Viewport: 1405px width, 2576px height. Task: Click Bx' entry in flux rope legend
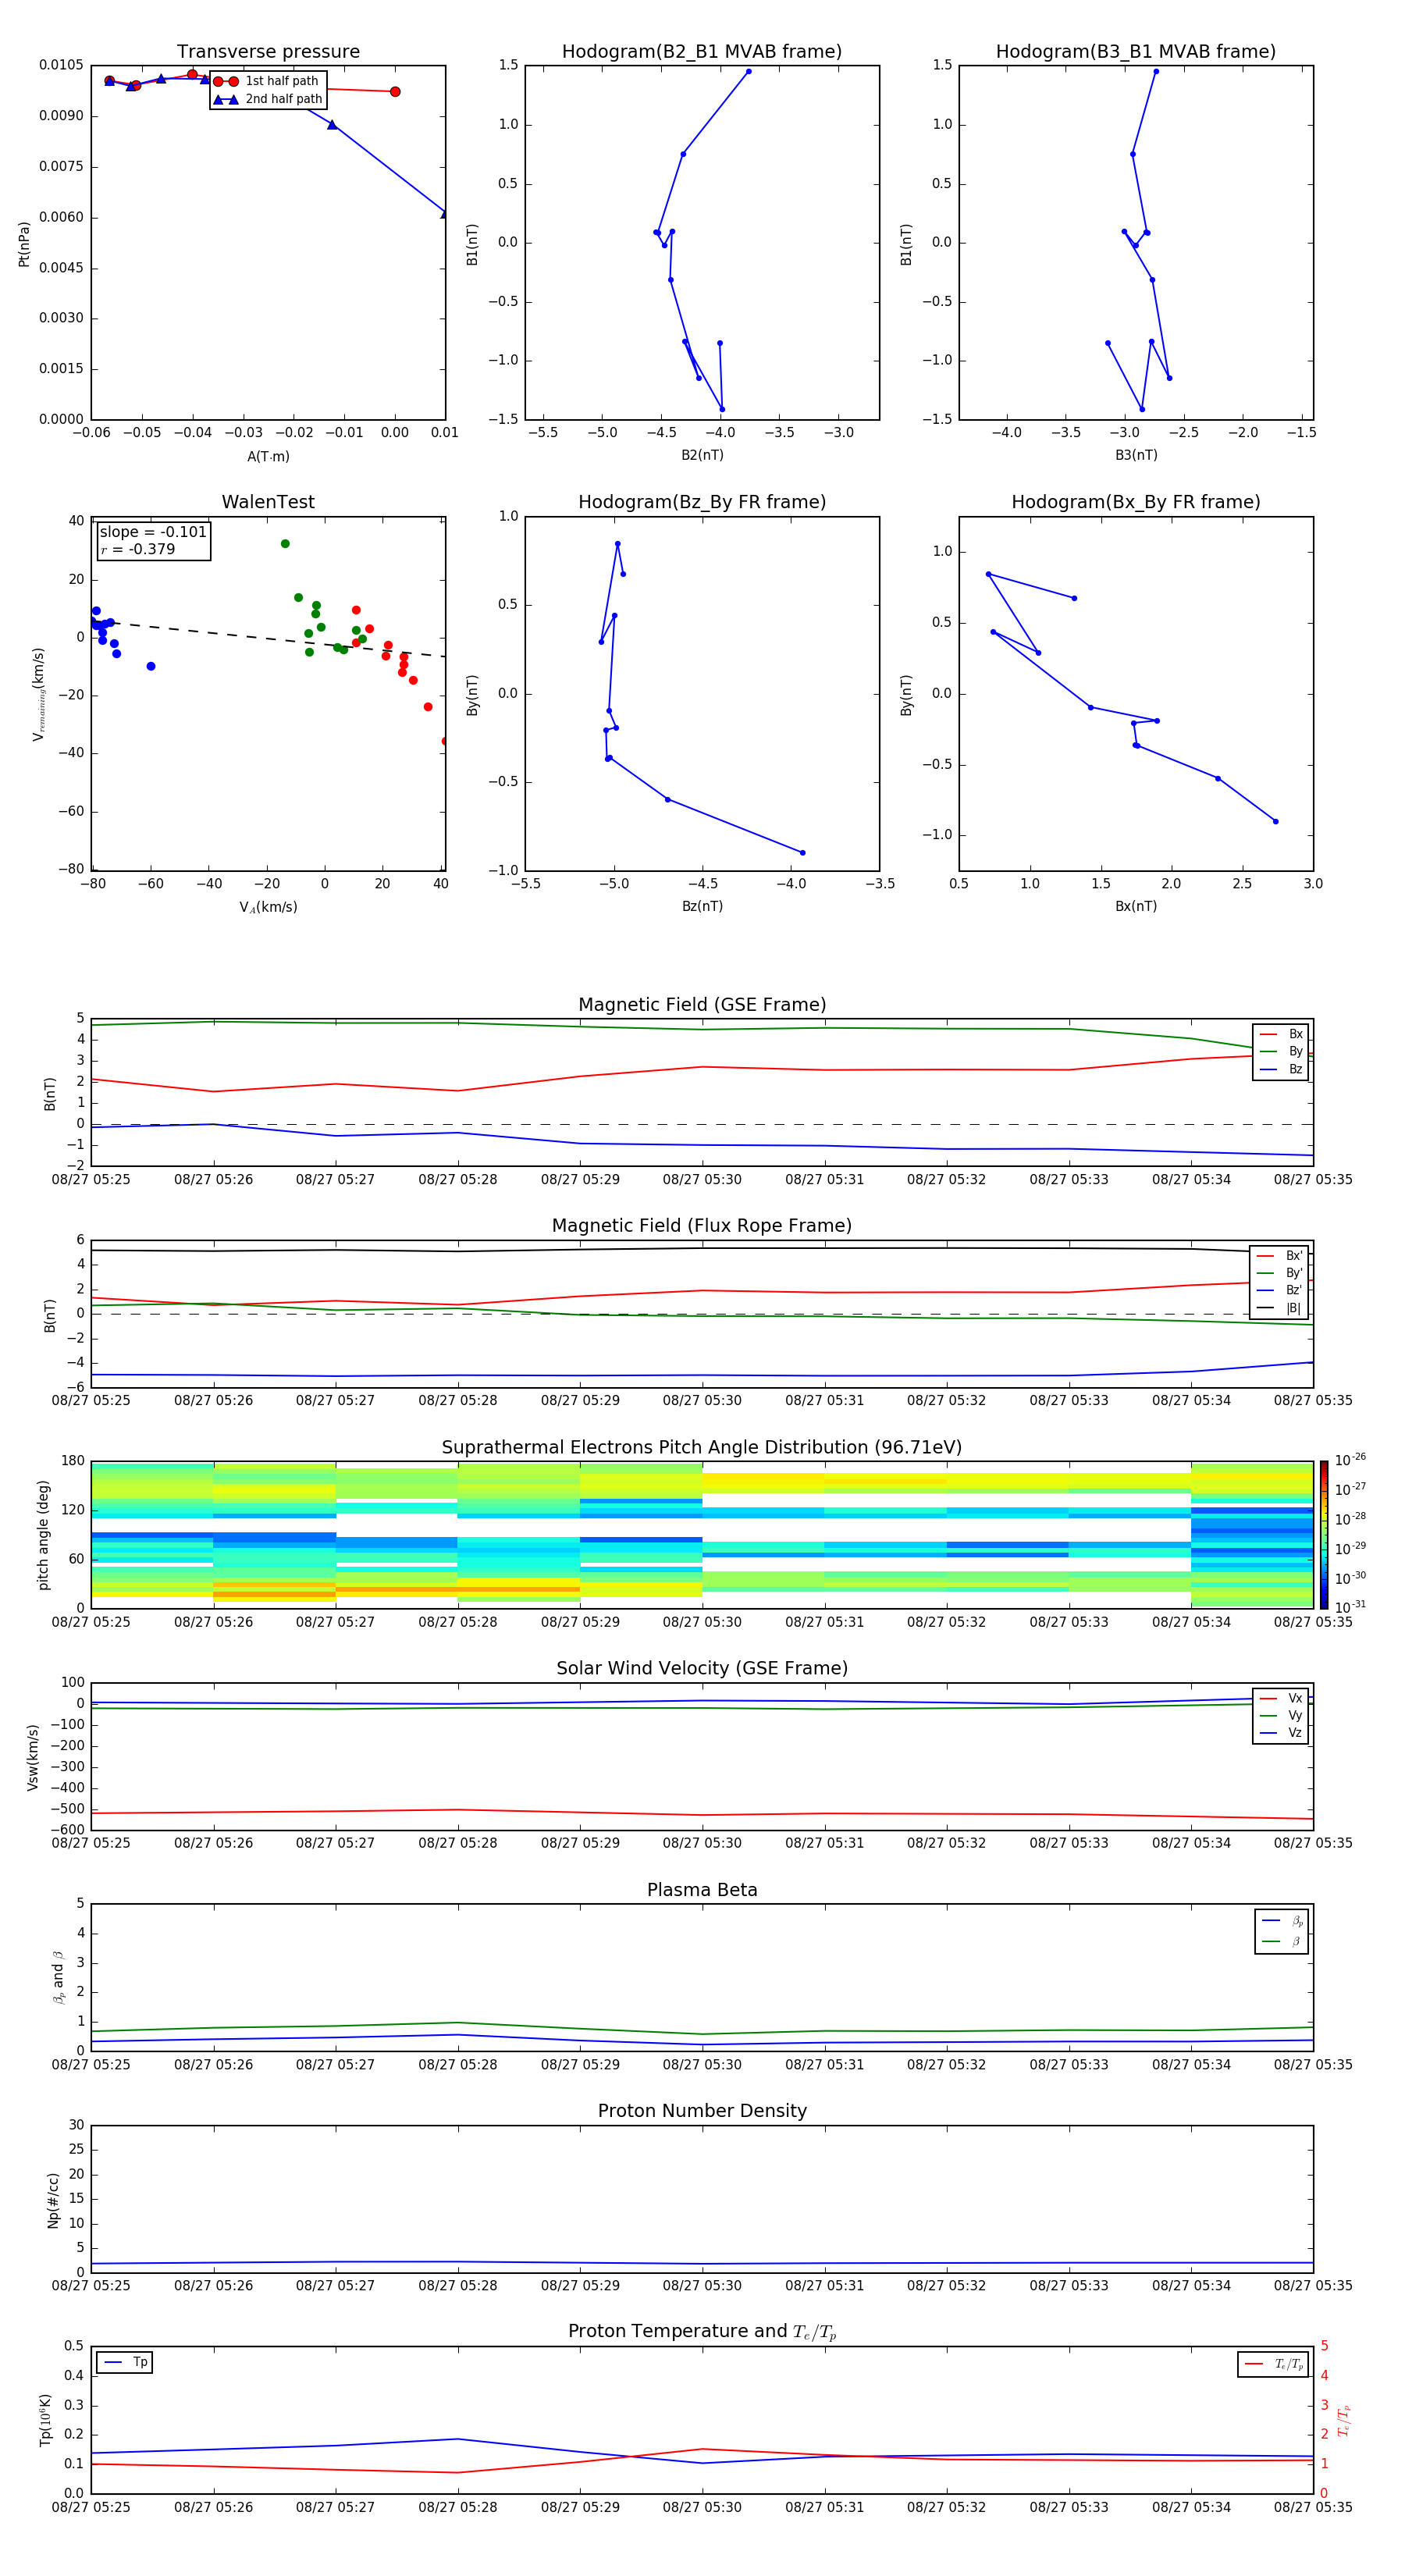tap(1280, 1256)
